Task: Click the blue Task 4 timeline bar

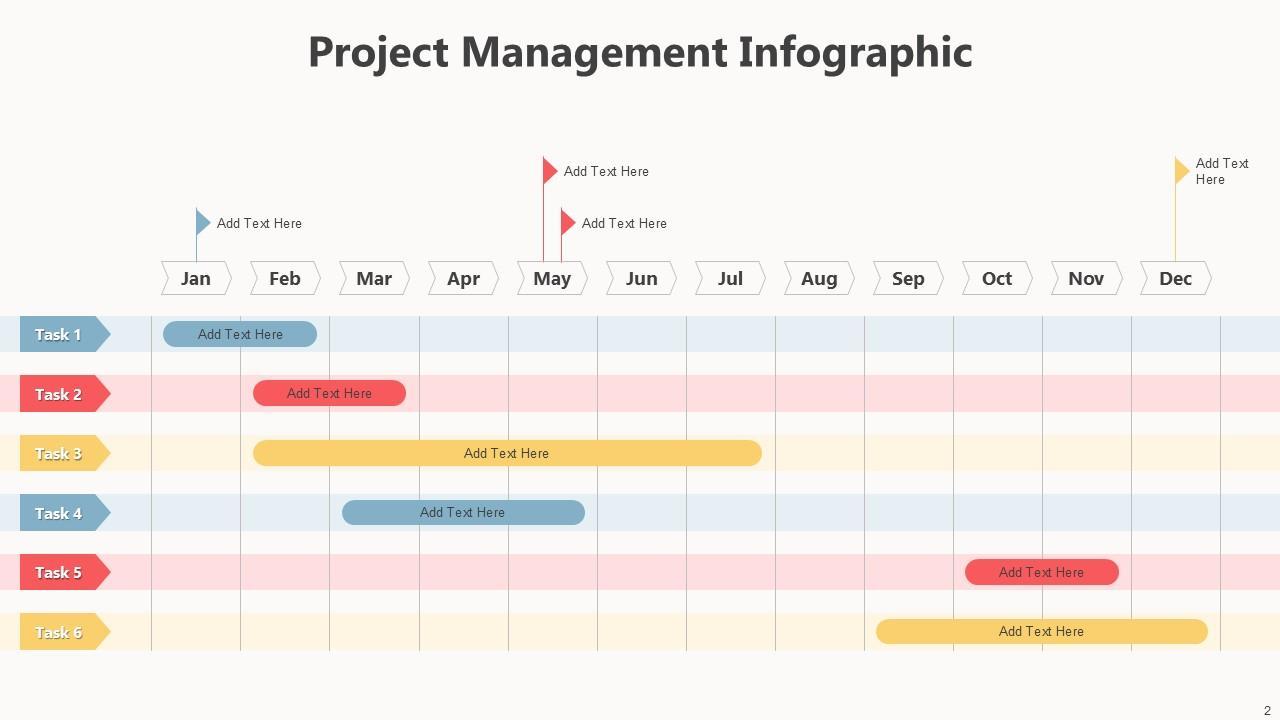Action: click(x=463, y=513)
